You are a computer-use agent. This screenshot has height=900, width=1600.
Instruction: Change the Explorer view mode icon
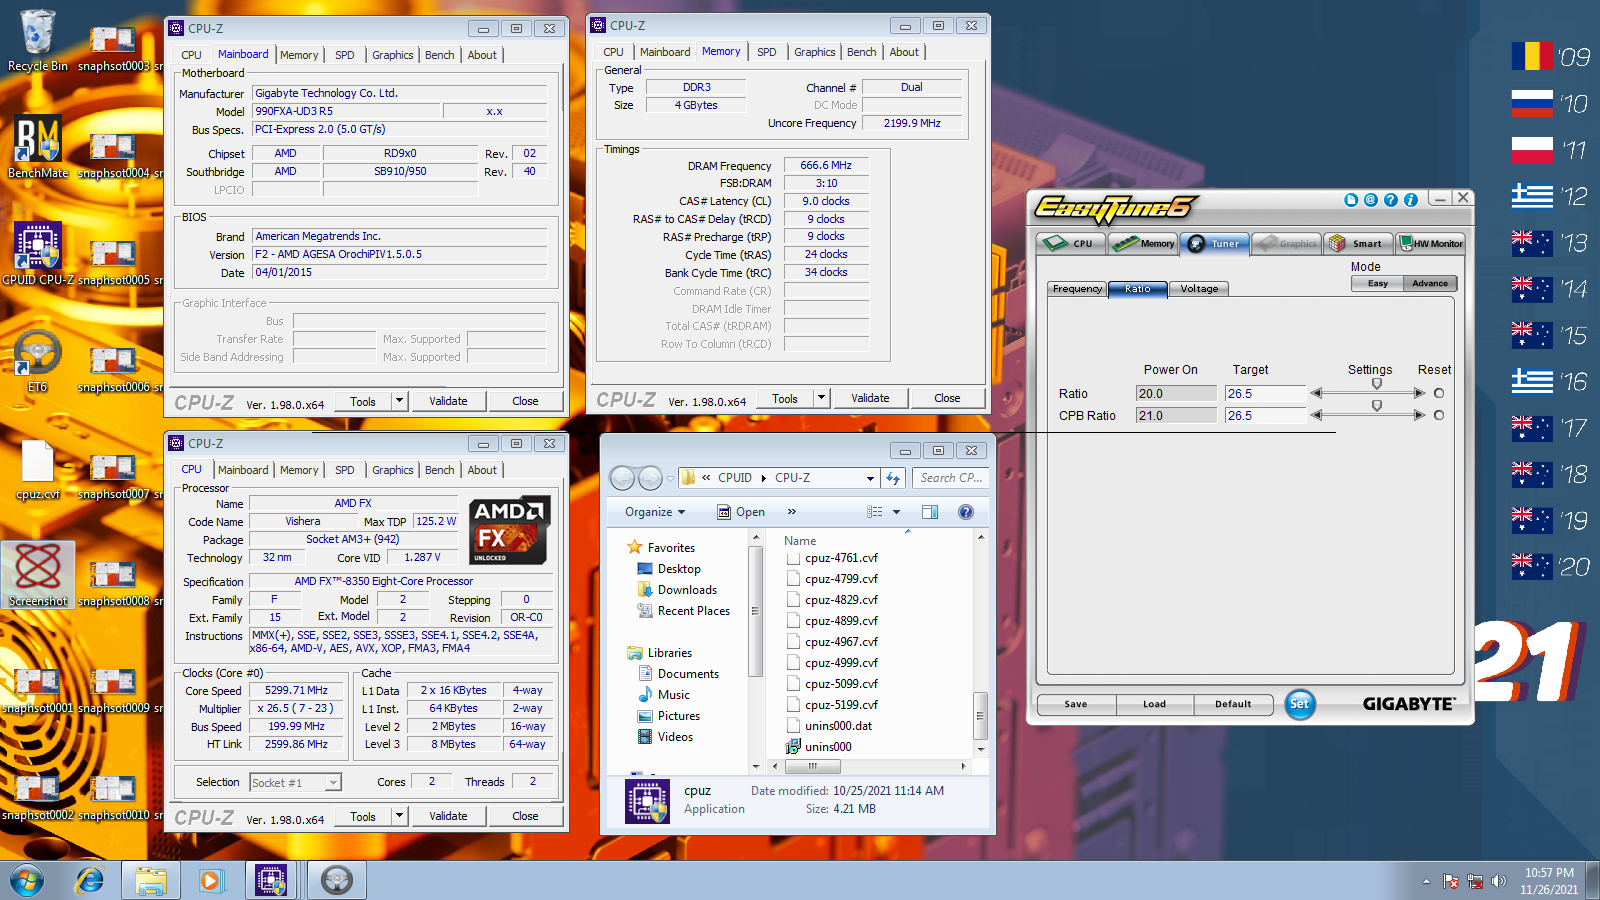[x=875, y=512]
